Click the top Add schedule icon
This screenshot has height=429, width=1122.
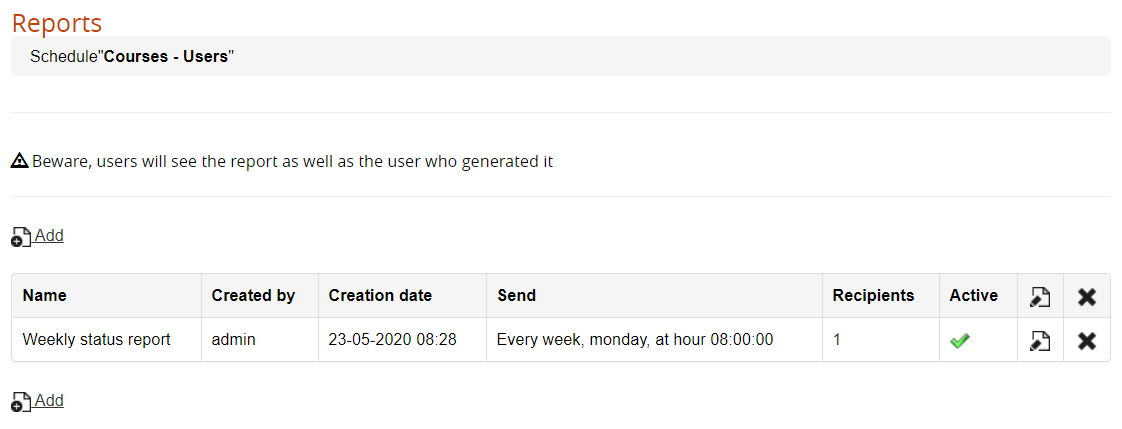coord(20,237)
